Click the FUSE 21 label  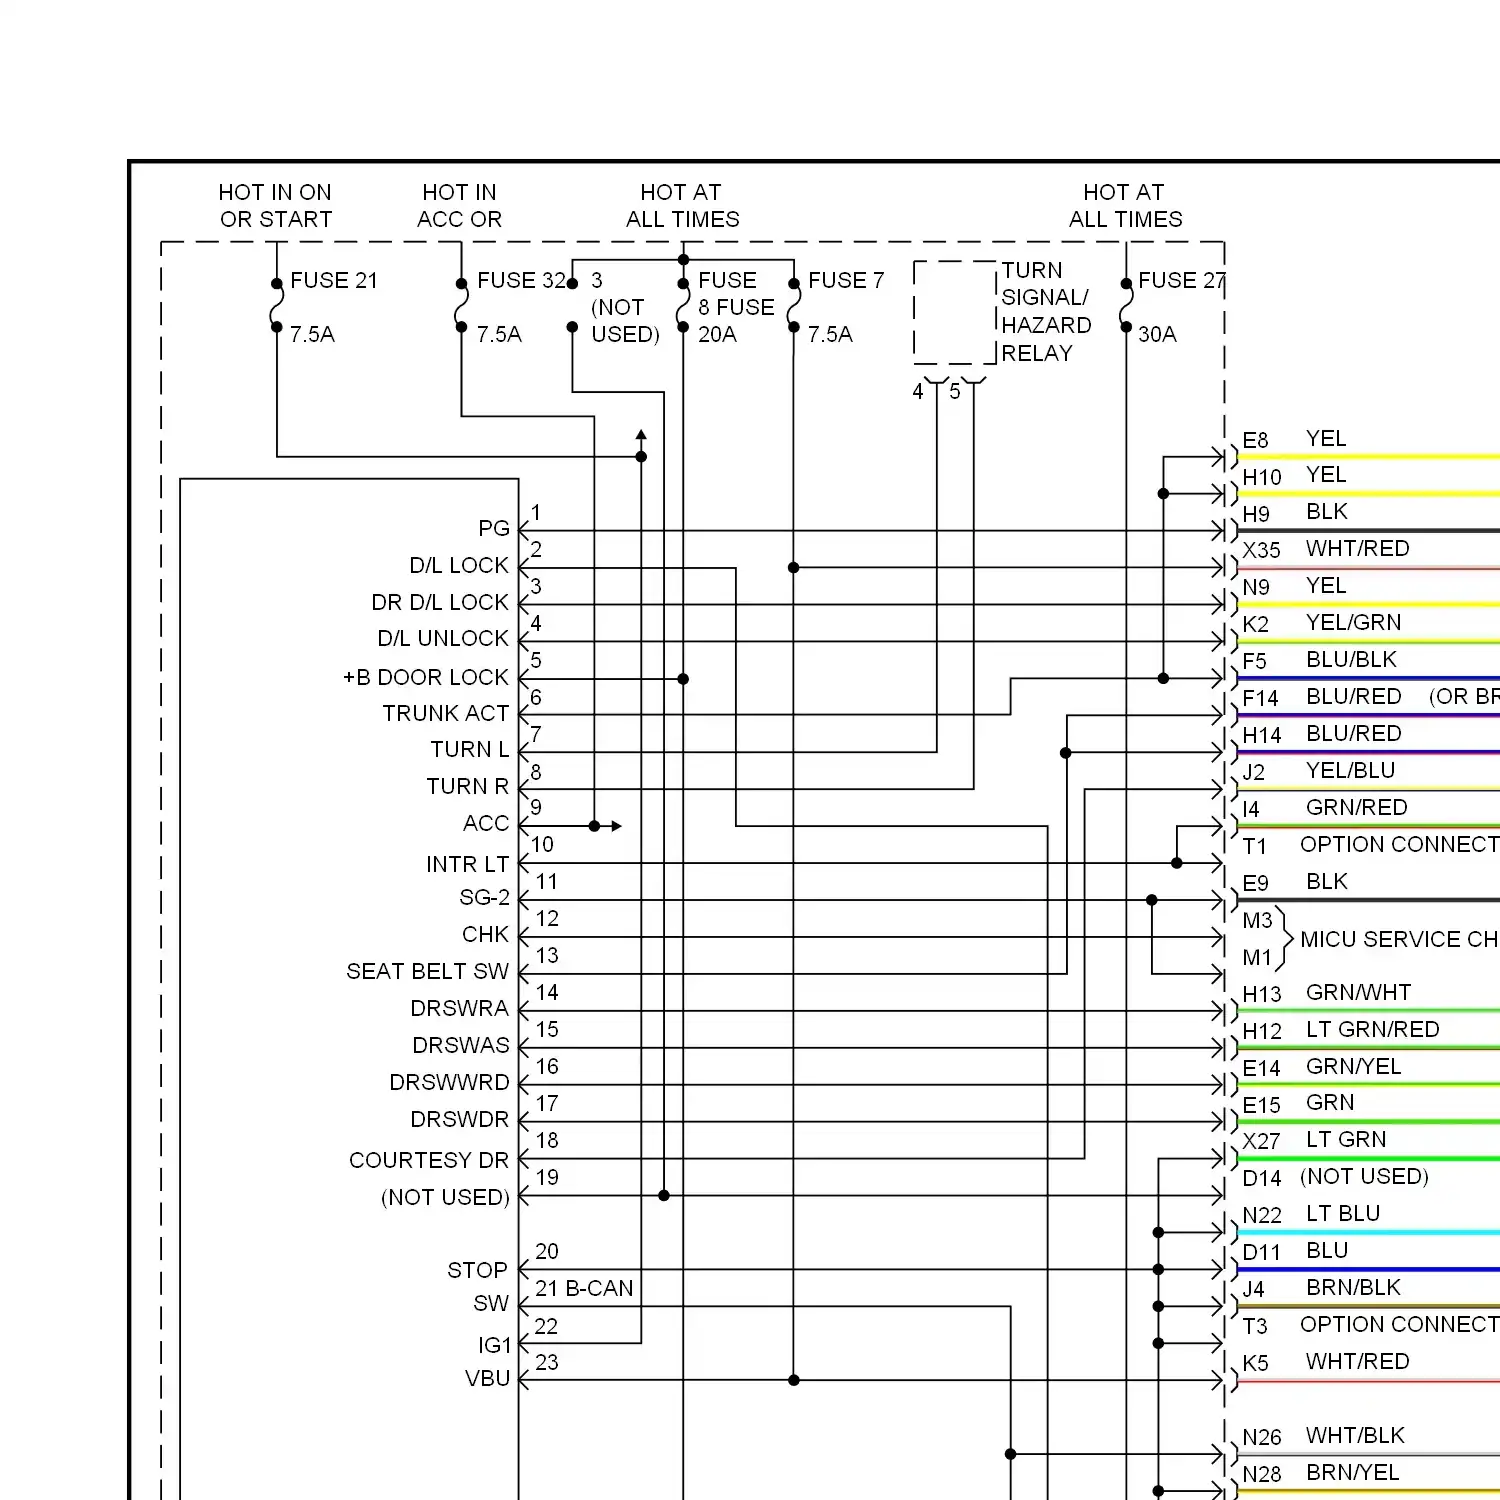(334, 281)
